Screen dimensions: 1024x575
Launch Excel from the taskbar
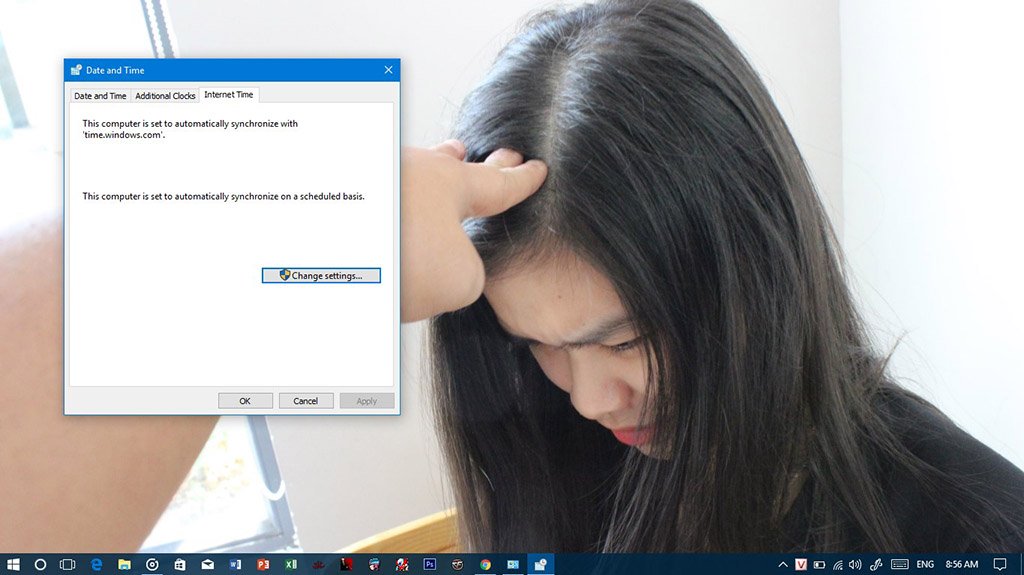click(x=291, y=564)
